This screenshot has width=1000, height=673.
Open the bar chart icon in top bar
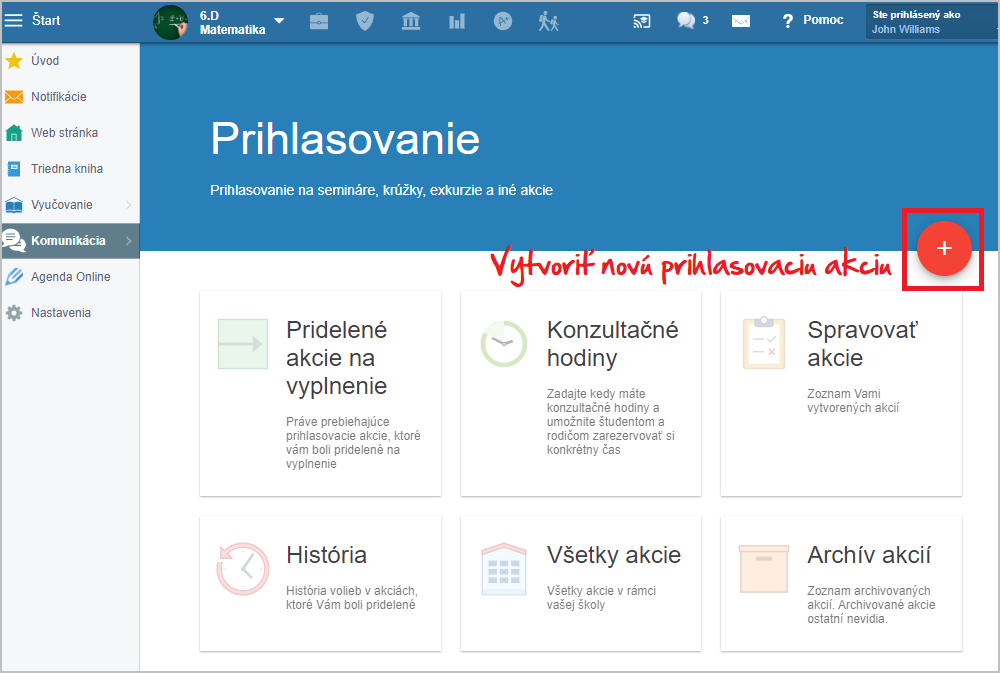point(457,22)
